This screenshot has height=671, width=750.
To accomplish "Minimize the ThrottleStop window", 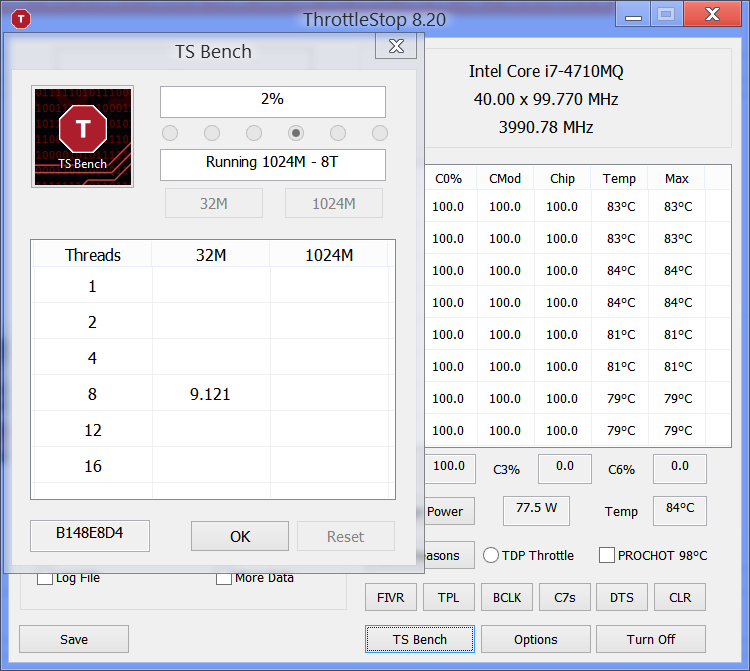I will tap(633, 14).
